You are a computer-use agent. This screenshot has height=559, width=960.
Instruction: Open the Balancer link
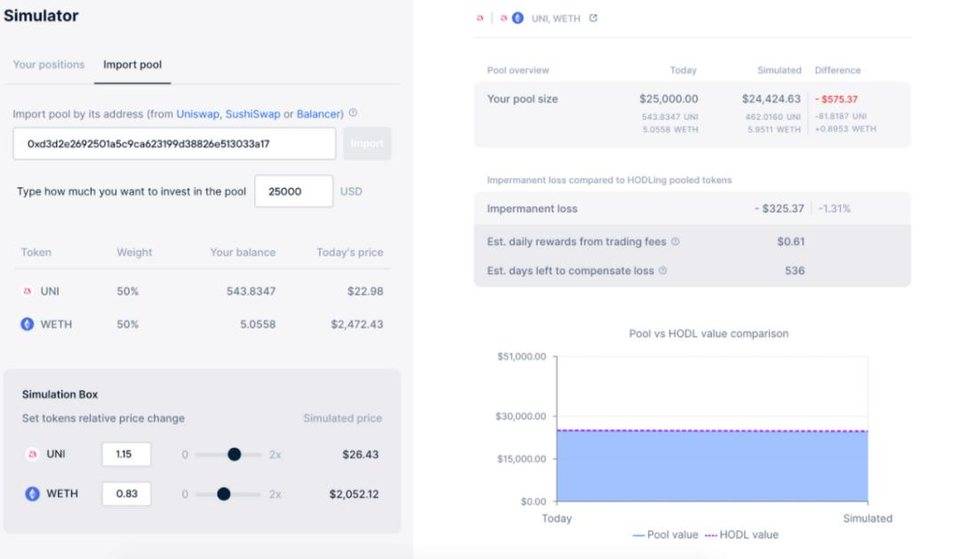pyautogui.click(x=319, y=114)
